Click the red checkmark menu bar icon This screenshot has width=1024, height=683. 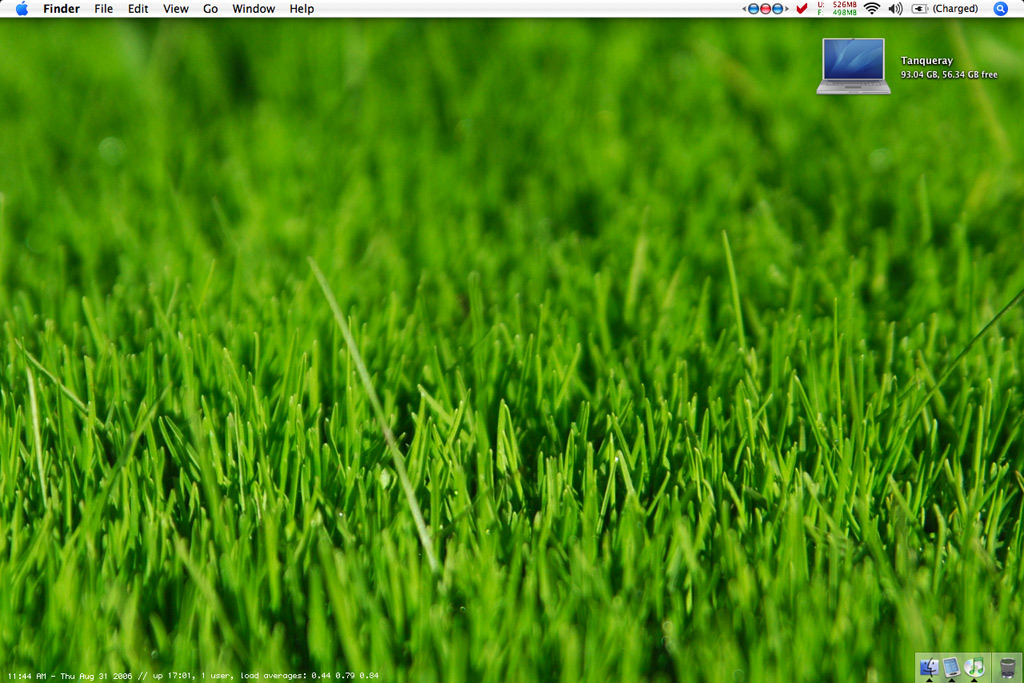tap(801, 8)
